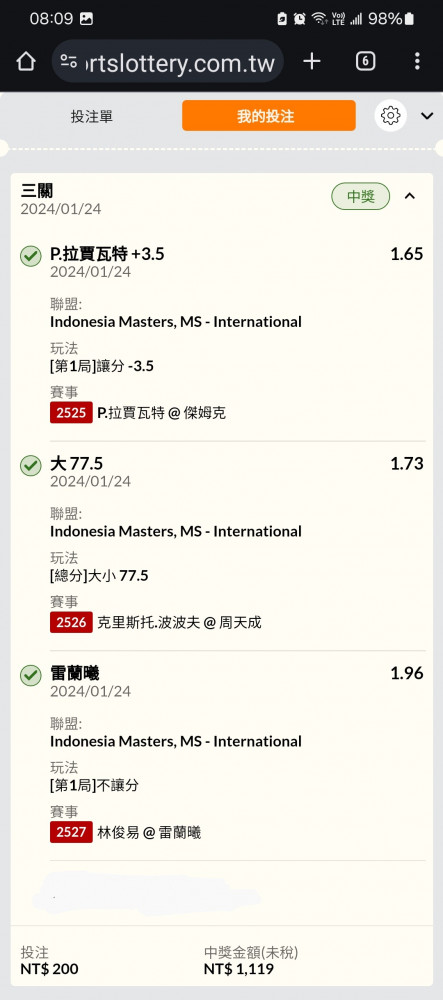Screen dimensions: 443x1000
Task: Click the 中獎 status badge
Action: pos(360,196)
